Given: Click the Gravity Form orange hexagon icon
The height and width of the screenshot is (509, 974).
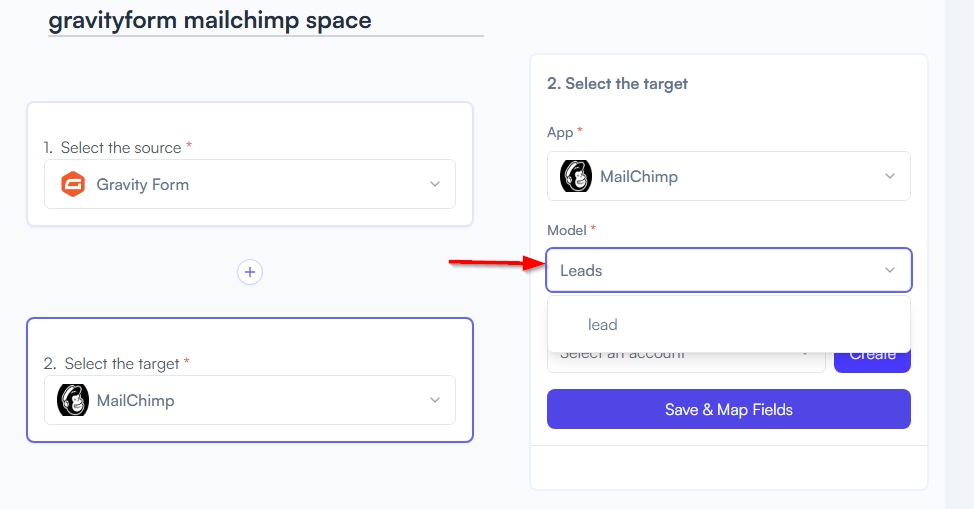Looking at the screenshot, I should [73, 184].
